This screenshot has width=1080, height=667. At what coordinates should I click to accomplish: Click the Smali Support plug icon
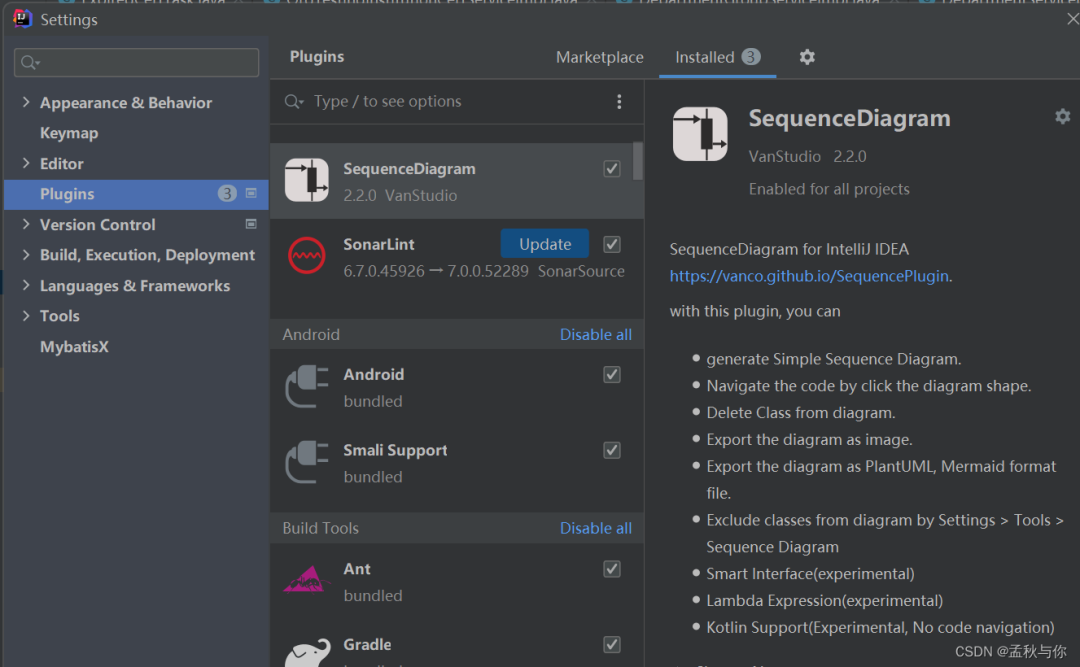[307, 462]
